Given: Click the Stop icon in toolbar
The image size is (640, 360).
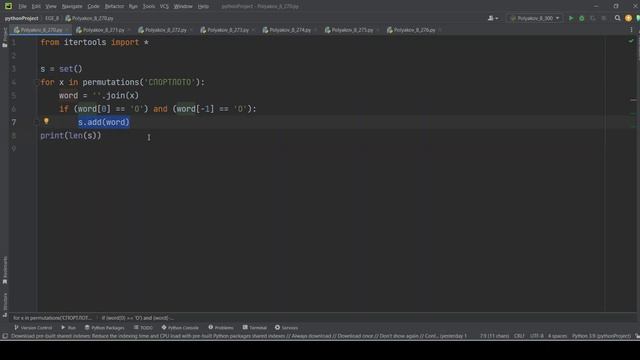Looking at the screenshot, I should pos(604,18).
